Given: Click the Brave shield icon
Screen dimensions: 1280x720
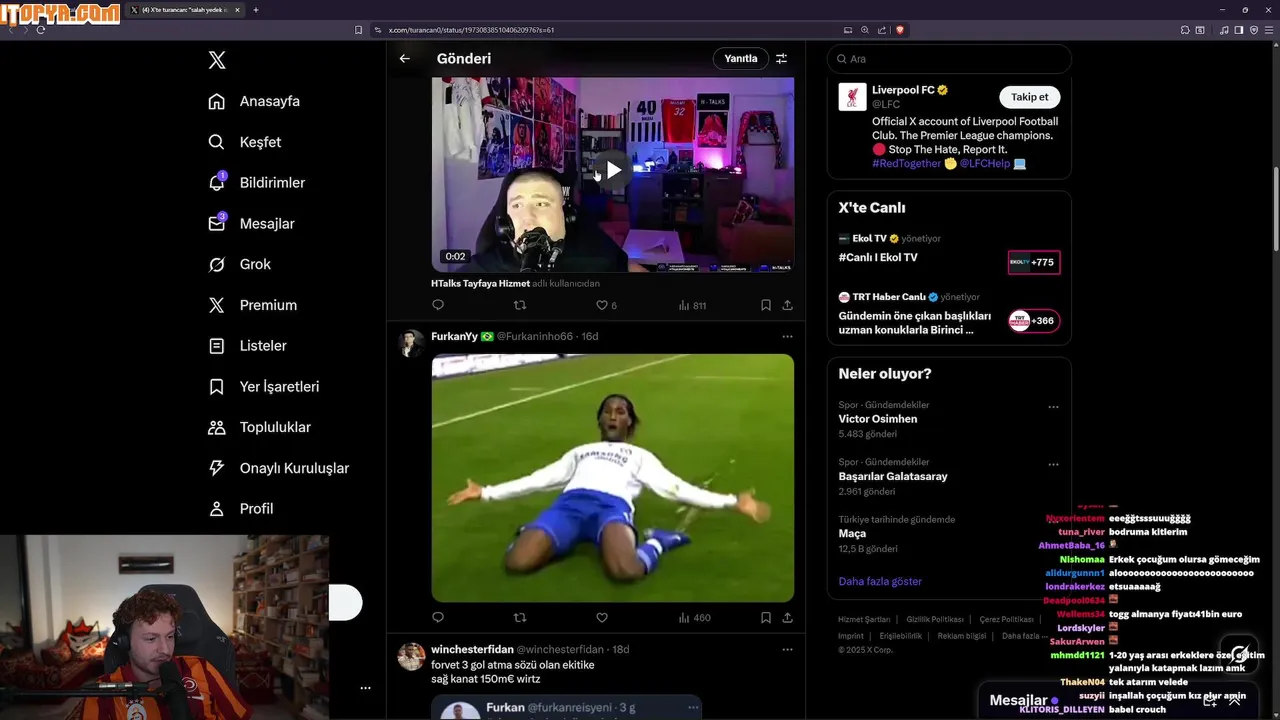Looking at the screenshot, I should (900, 30).
